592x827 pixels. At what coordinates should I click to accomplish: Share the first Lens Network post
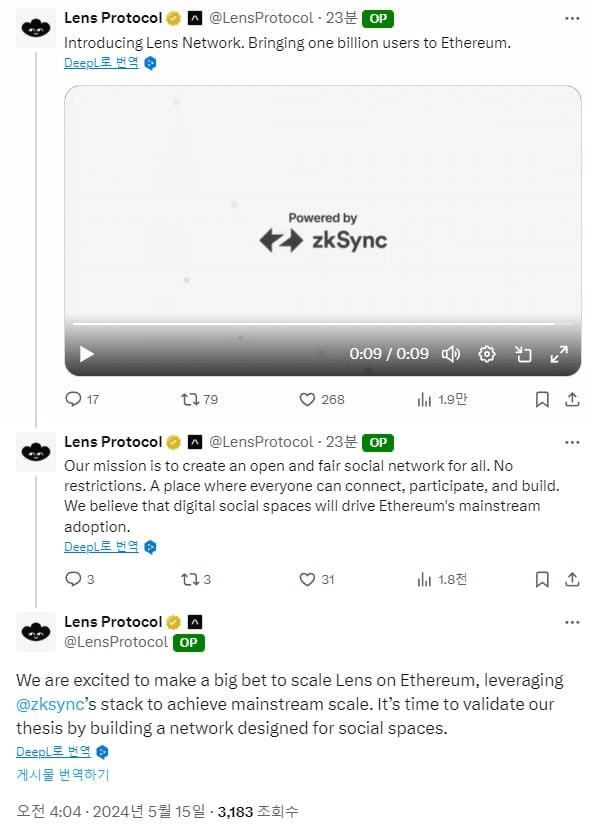tap(572, 400)
